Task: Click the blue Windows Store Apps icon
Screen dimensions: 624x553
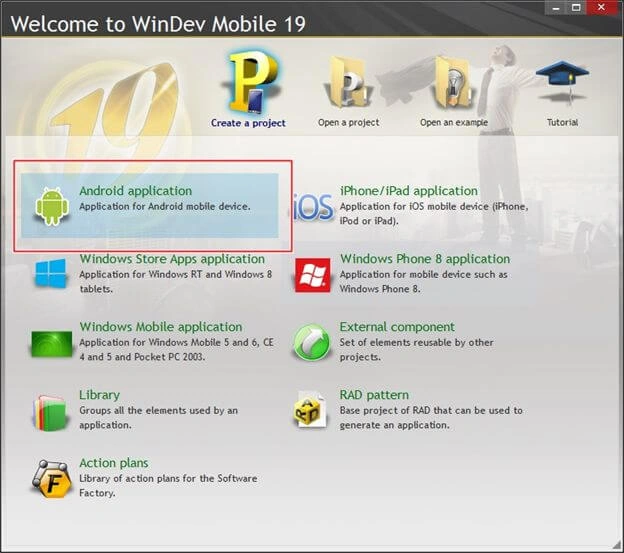Action: [51, 273]
